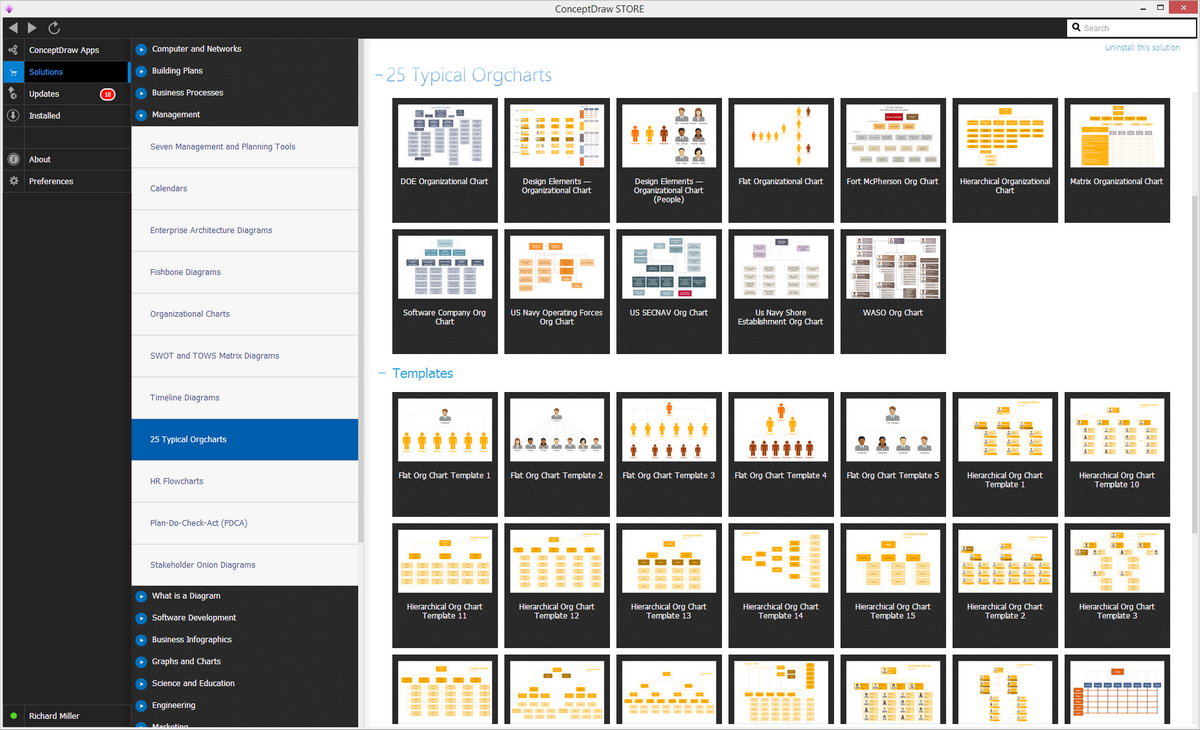Open Hierarchical Org Chart Template 2
The height and width of the screenshot is (730, 1200).
pyautogui.click(x=1005, y=585)
